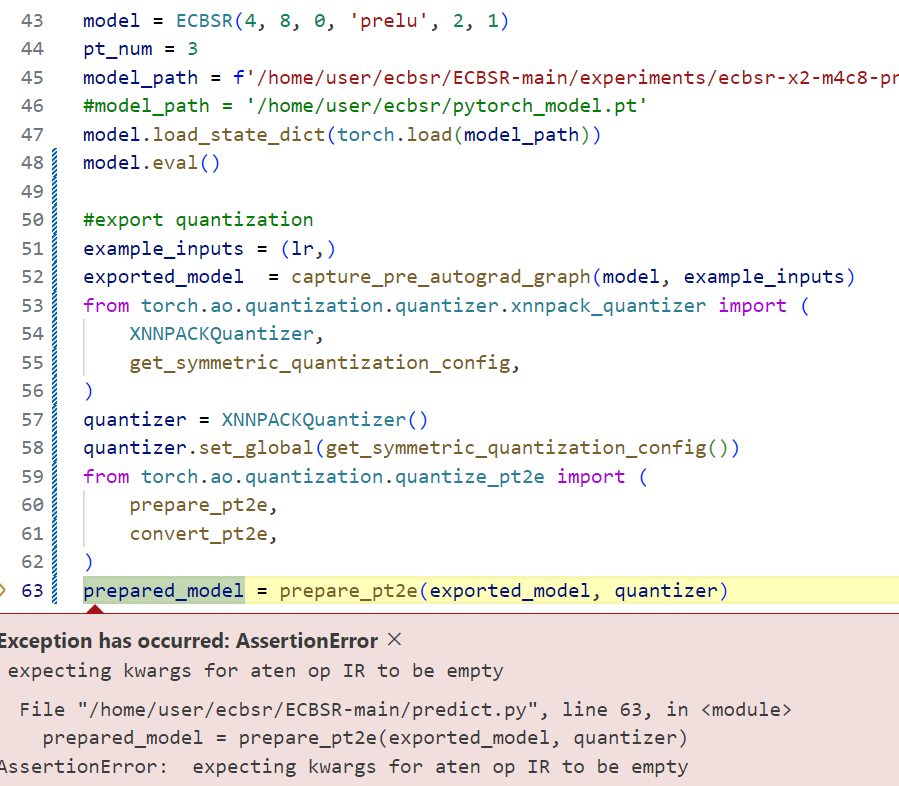Click line number 53 in the gutter
Image resolution: width=899 pixels, height=786 pixels.
pos(31,306)
